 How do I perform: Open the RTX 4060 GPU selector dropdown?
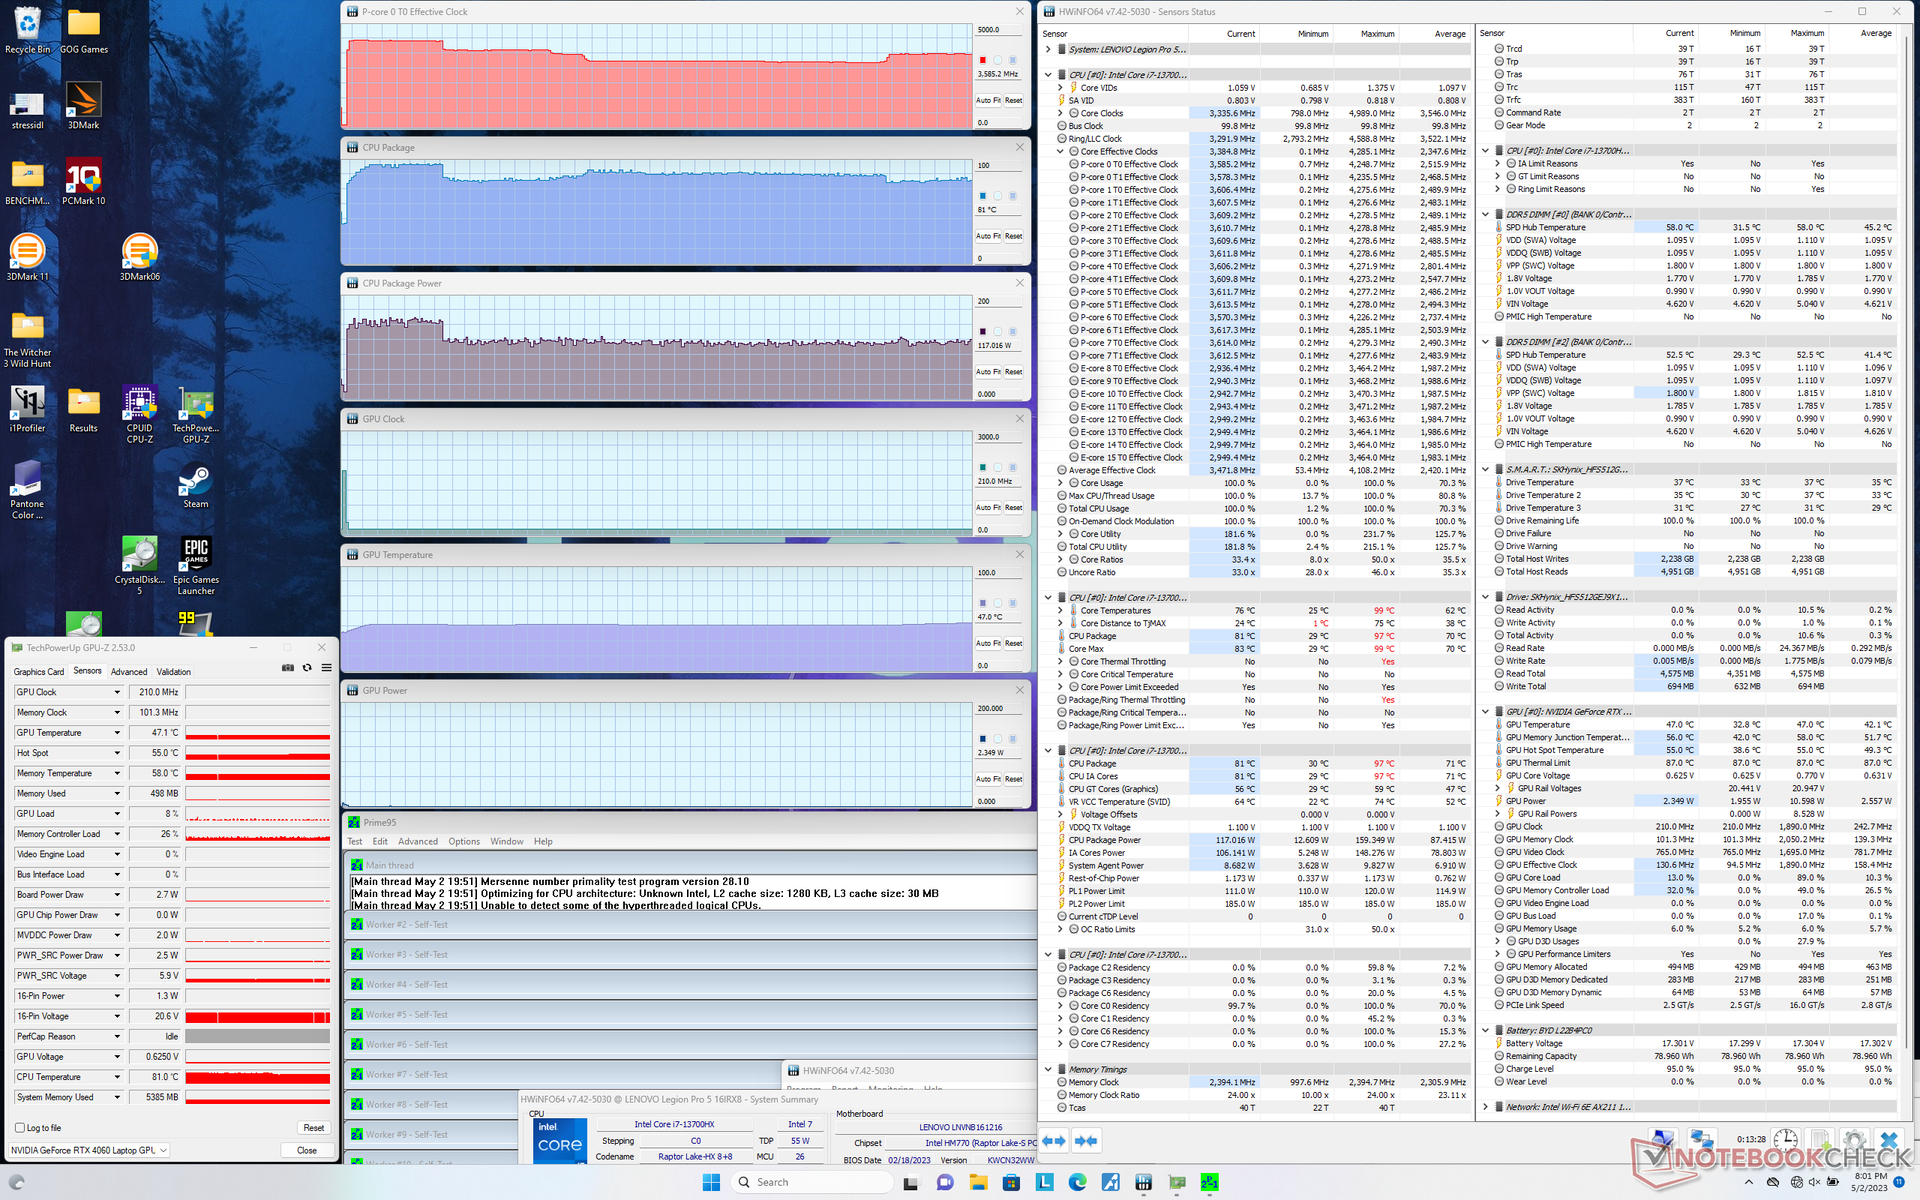(x=164, y=1150)
